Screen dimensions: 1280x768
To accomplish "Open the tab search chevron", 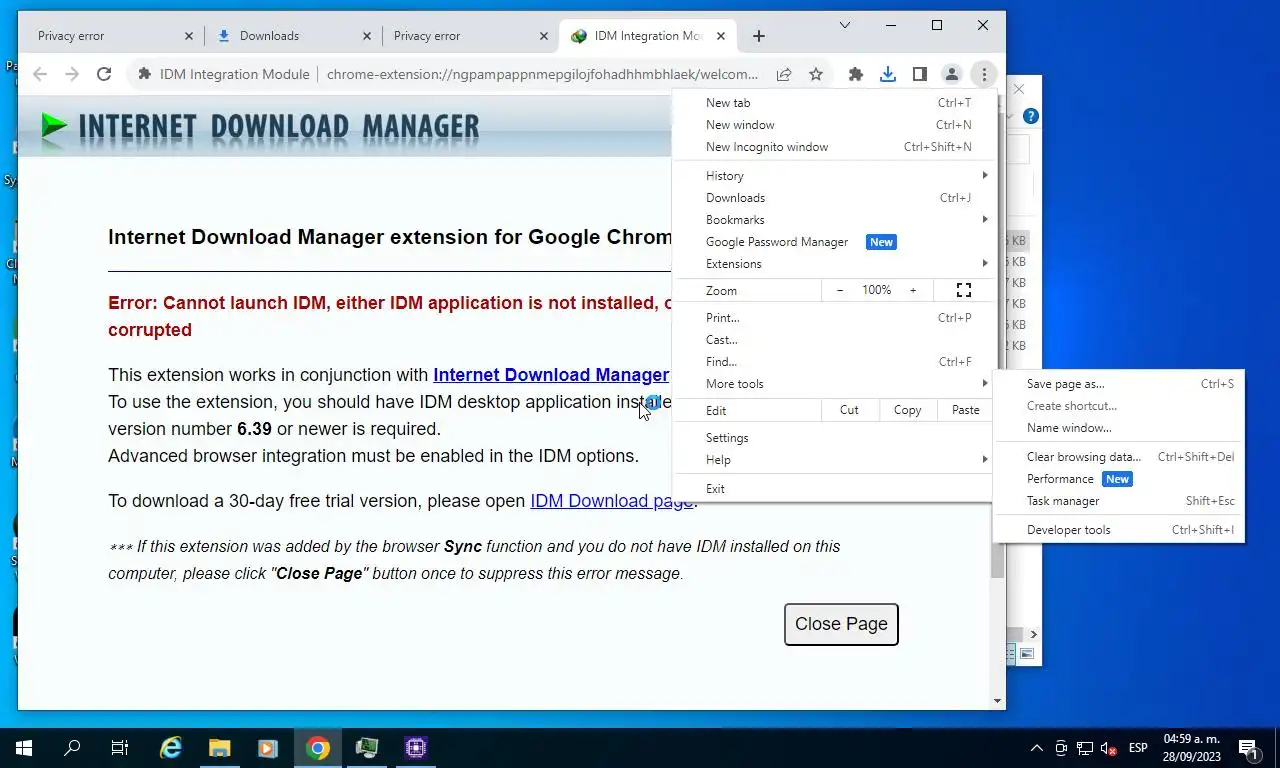I will coord(845,25).
